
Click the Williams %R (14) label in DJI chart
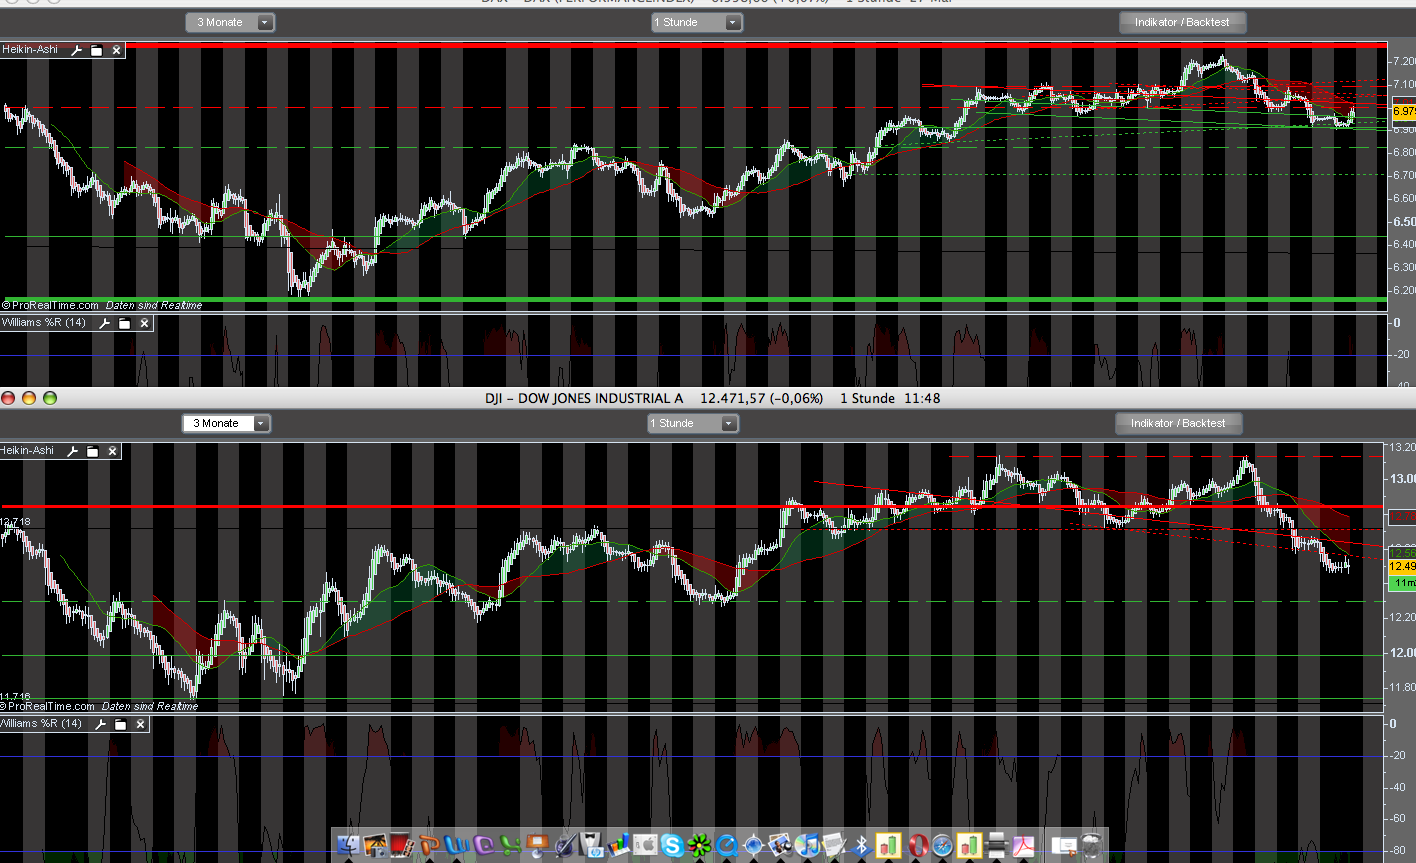coord(42,724)
